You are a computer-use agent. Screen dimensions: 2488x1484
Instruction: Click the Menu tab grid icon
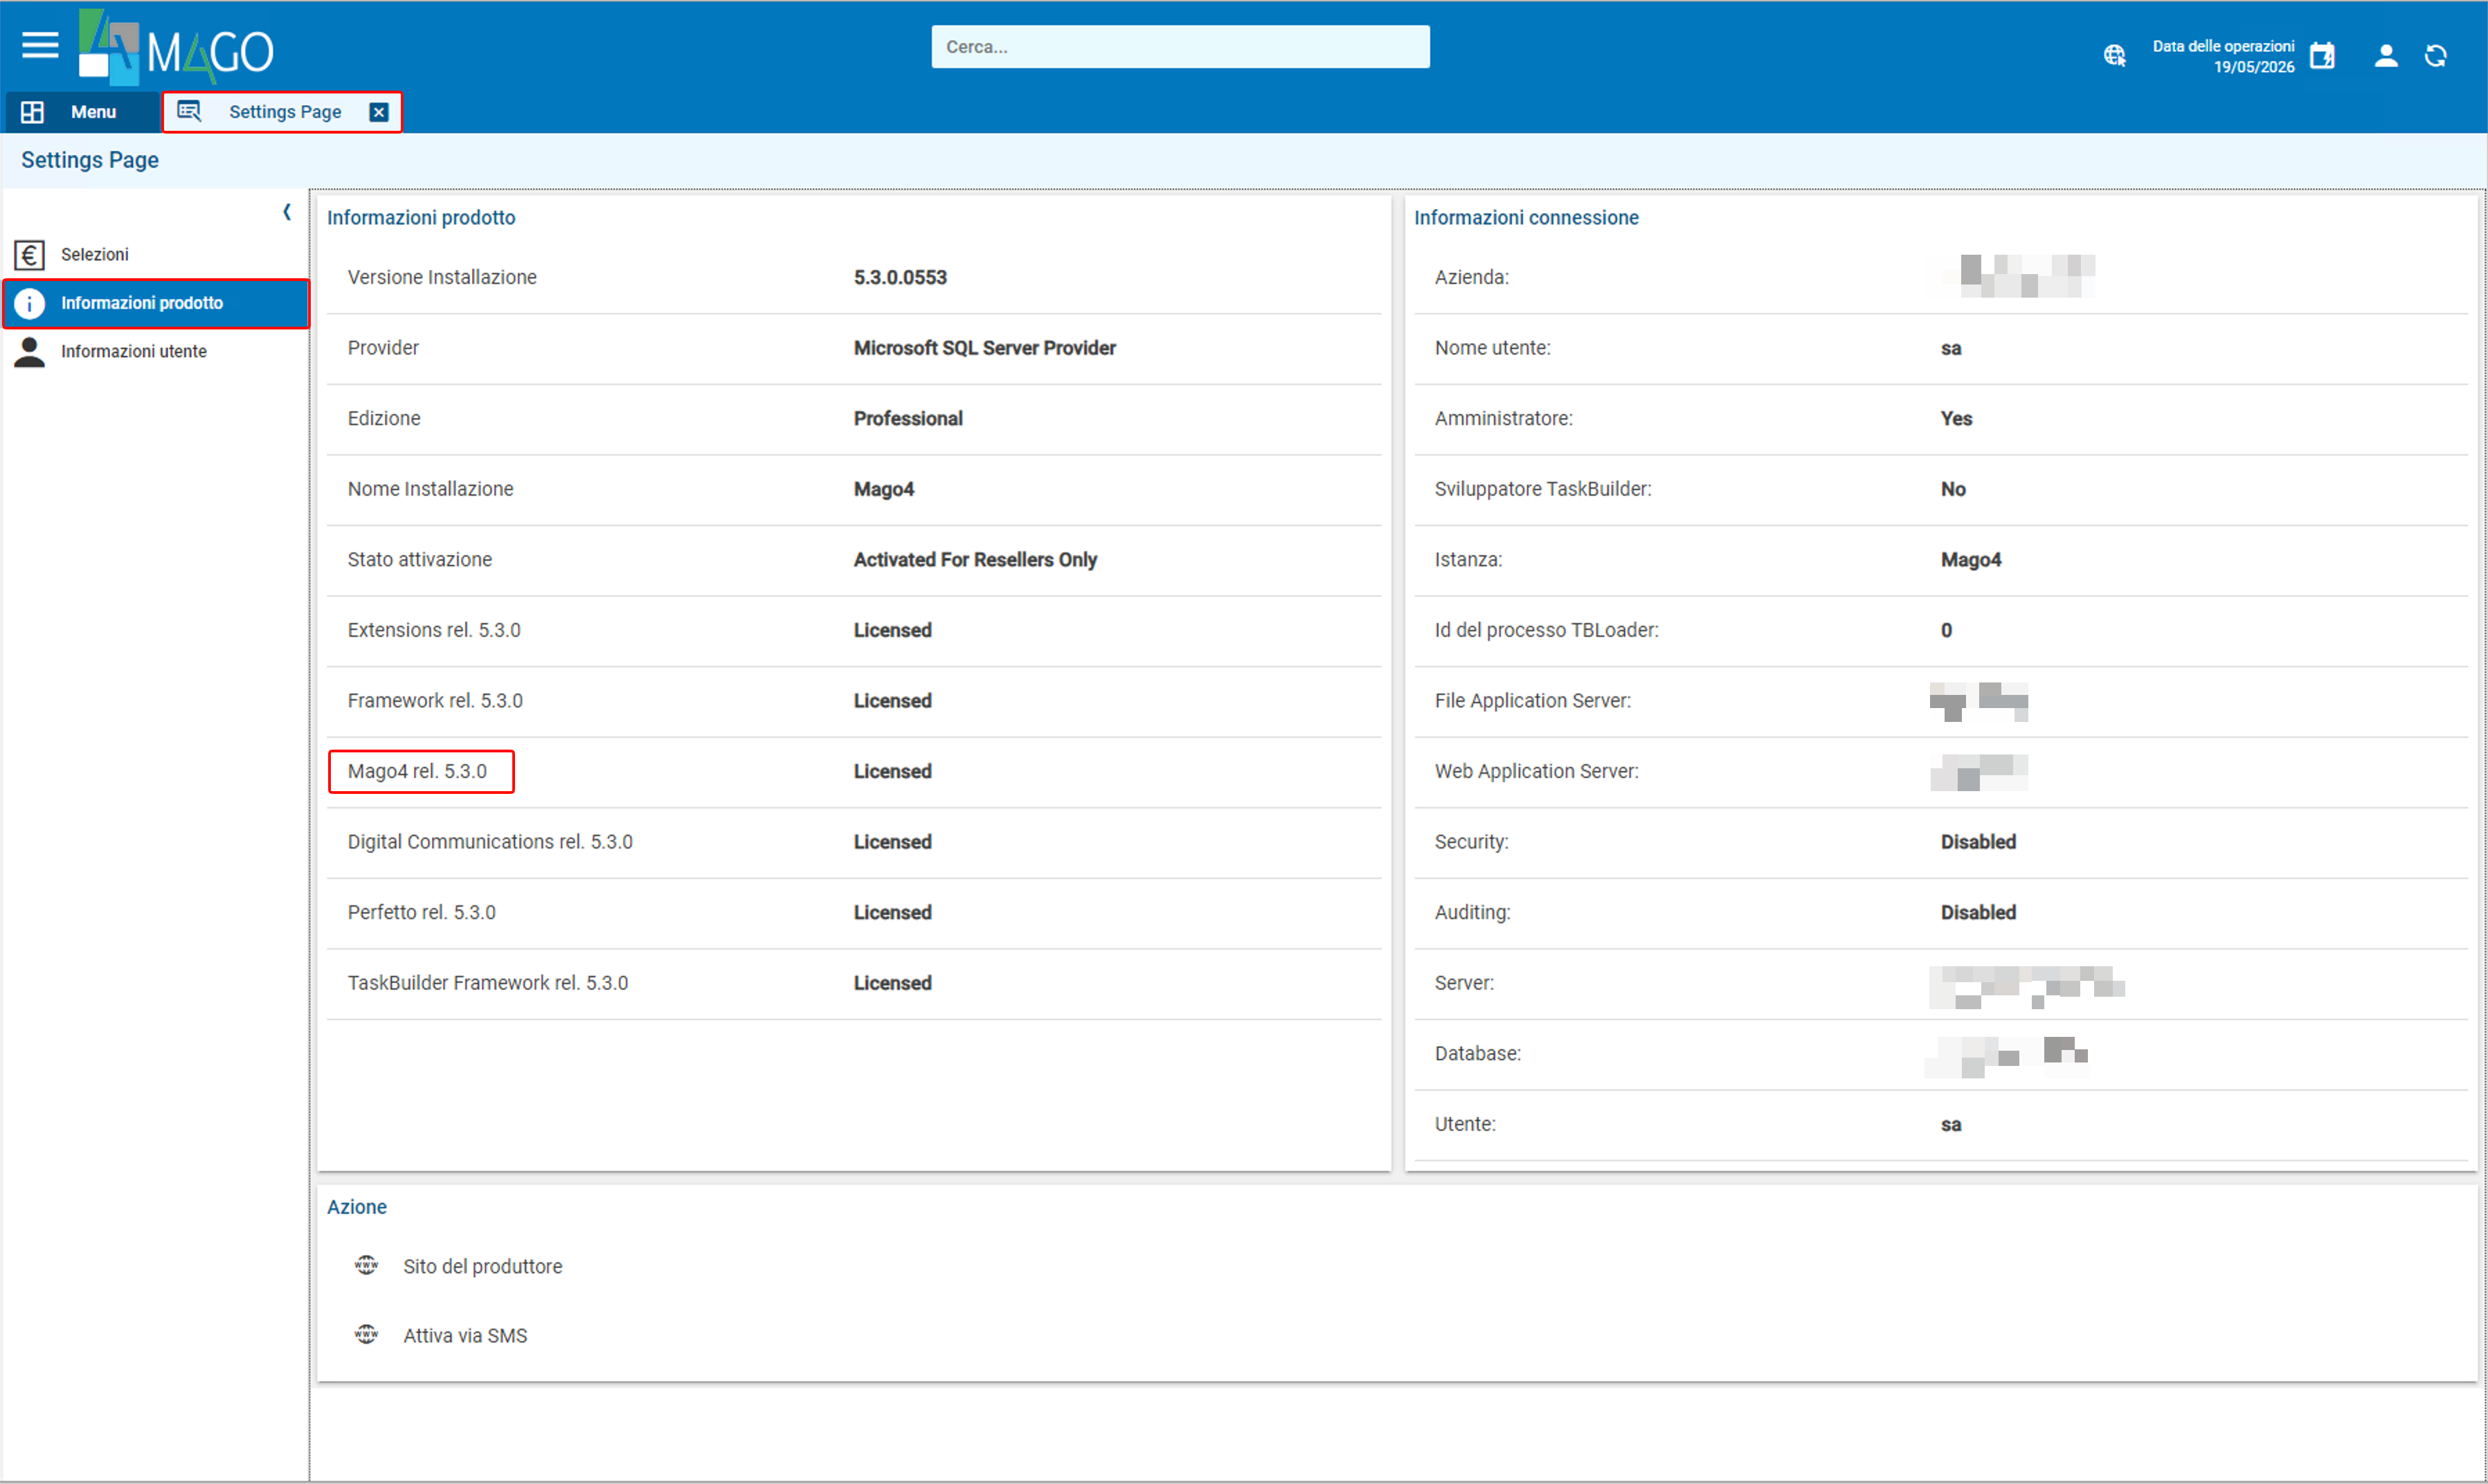click(x=32, y=112)
